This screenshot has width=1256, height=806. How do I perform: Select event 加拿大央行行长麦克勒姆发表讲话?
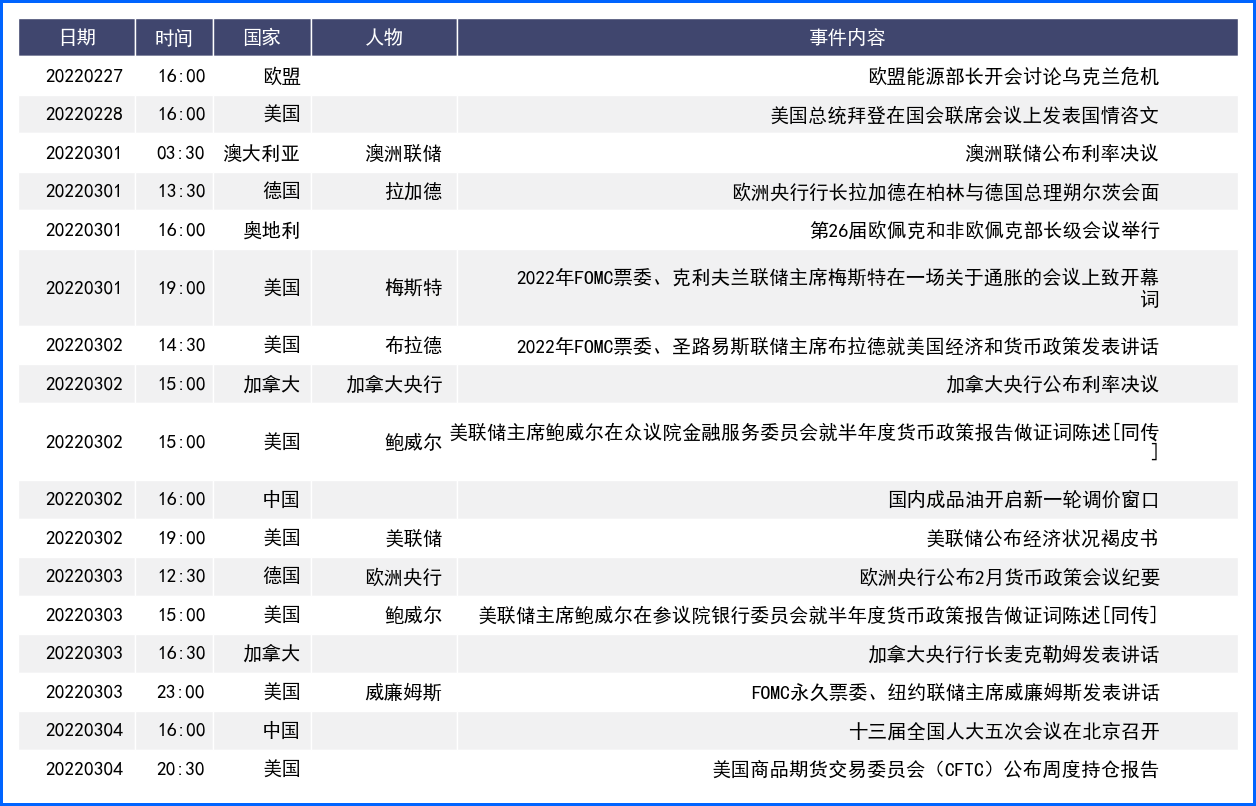click(1014, 654)
